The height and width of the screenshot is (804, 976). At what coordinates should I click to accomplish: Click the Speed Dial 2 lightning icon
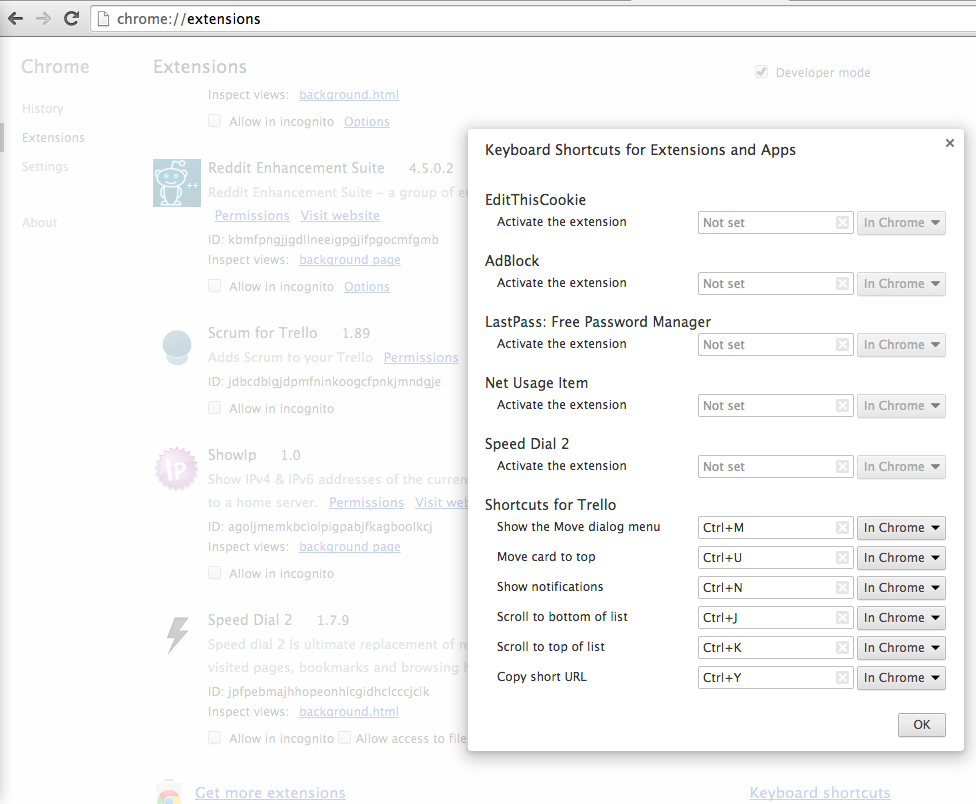tap(177, 635)
